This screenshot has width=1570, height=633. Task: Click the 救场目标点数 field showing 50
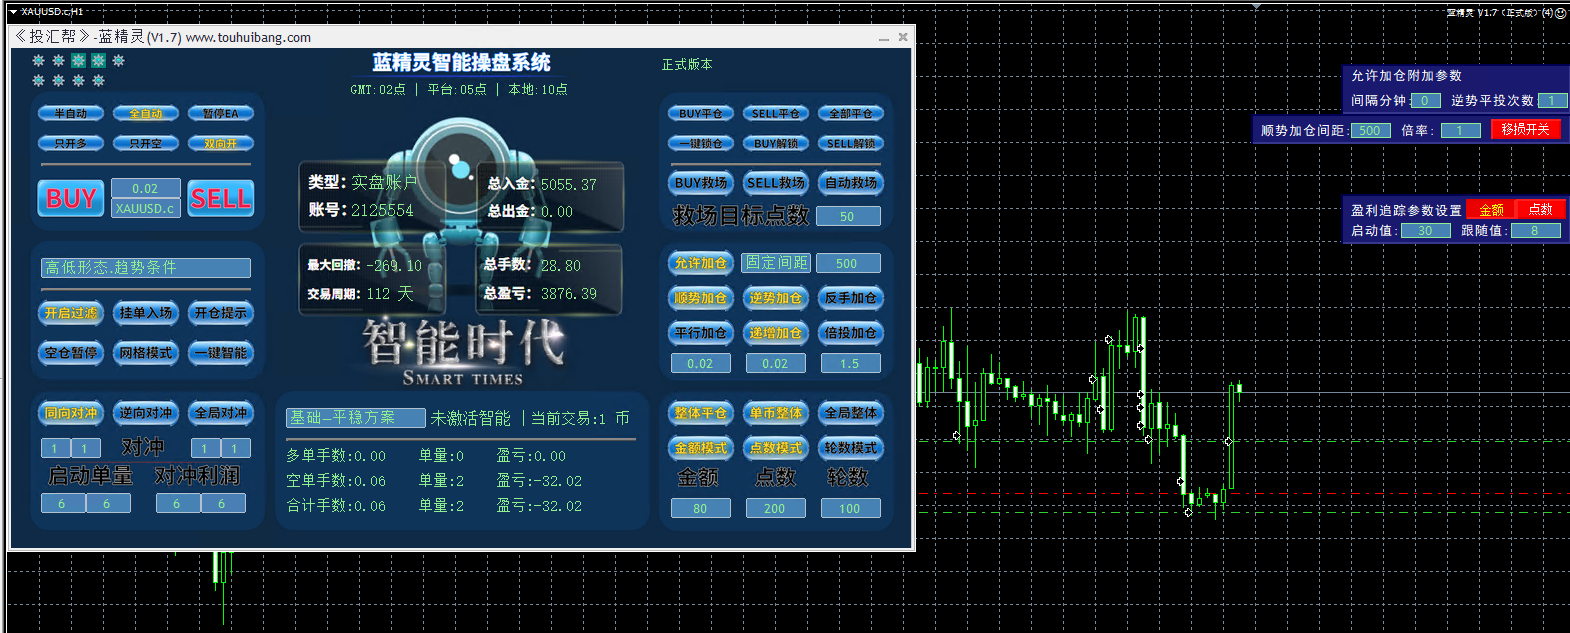click(x=848, y=216)
